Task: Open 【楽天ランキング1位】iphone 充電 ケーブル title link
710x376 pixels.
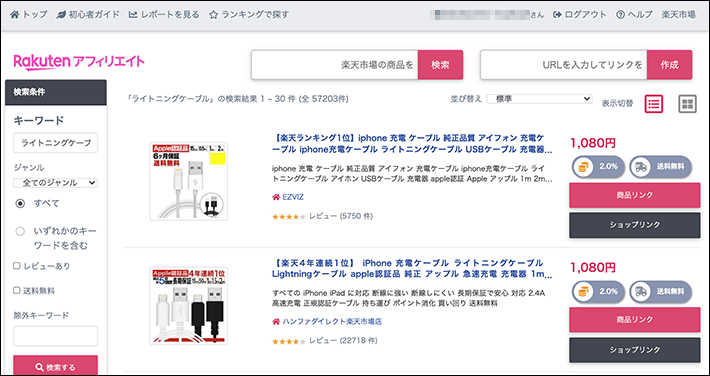Action: (412, 143)
